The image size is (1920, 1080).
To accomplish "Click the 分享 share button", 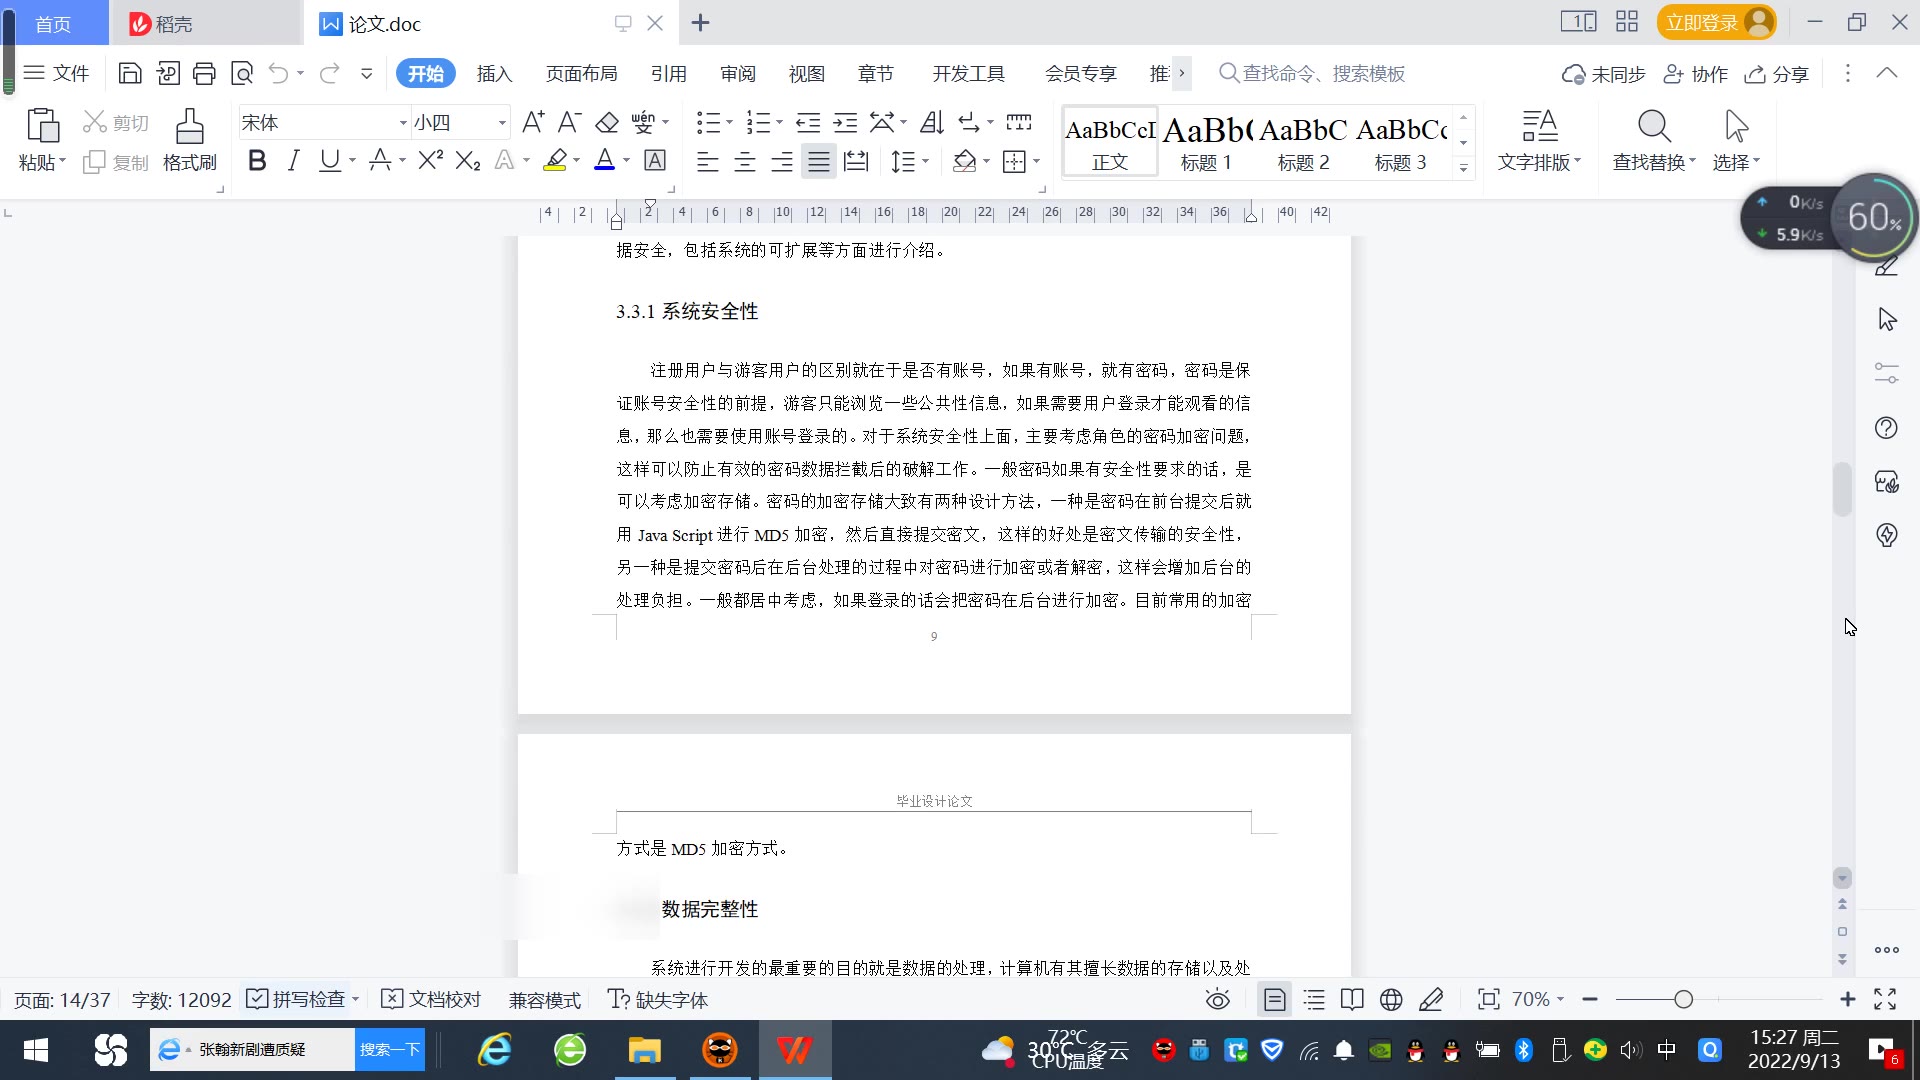I will click(1777, 74).
